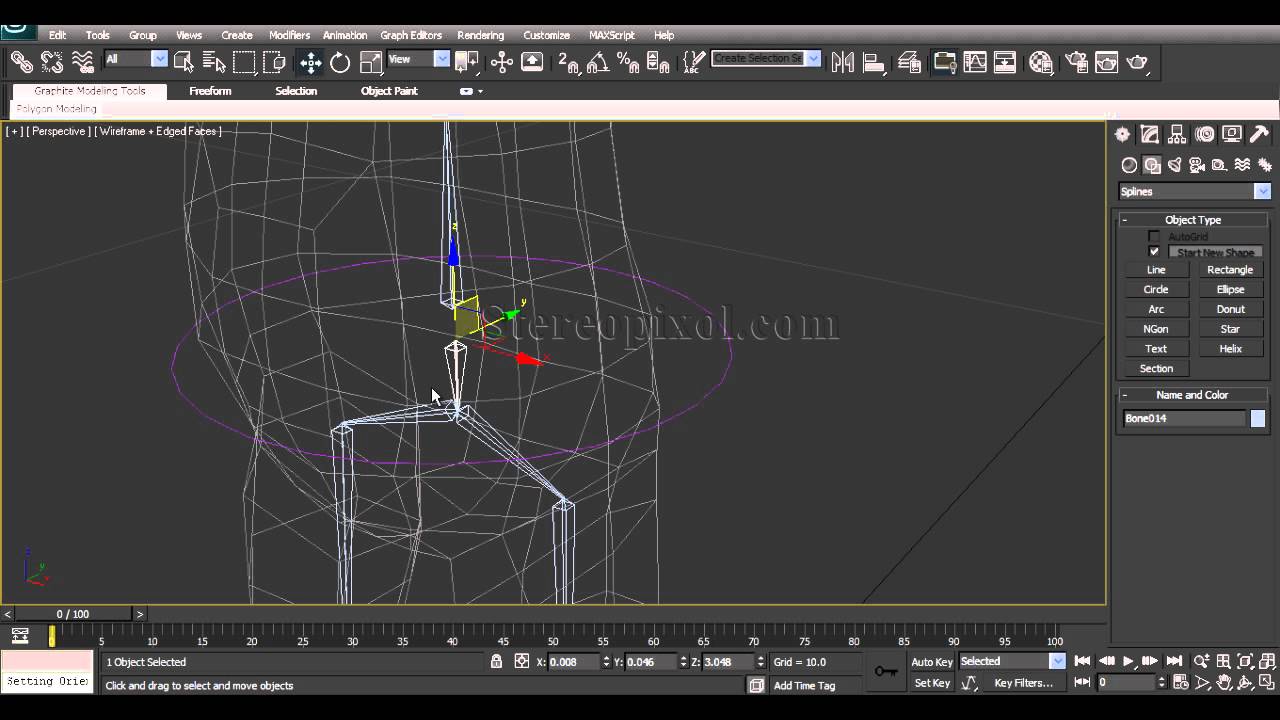Open the Align tool
1280x720 pixels.
click(x=874, y=62)
